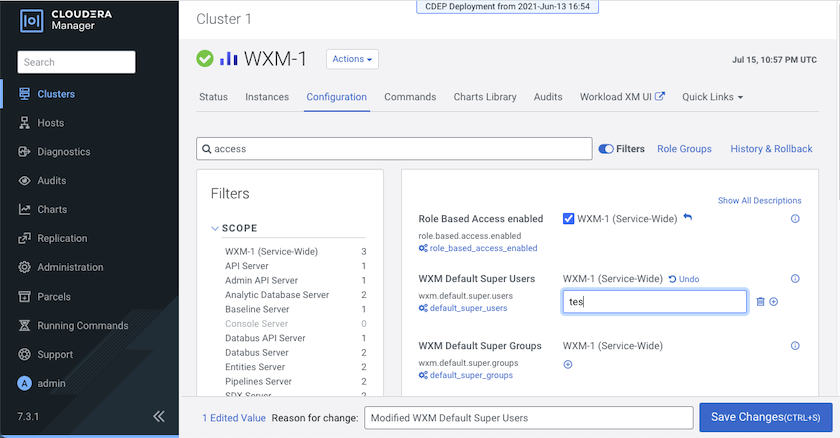Expand the Quick Links dropdown
This screenshot has height=438, width=840.
tap(712, 97)
